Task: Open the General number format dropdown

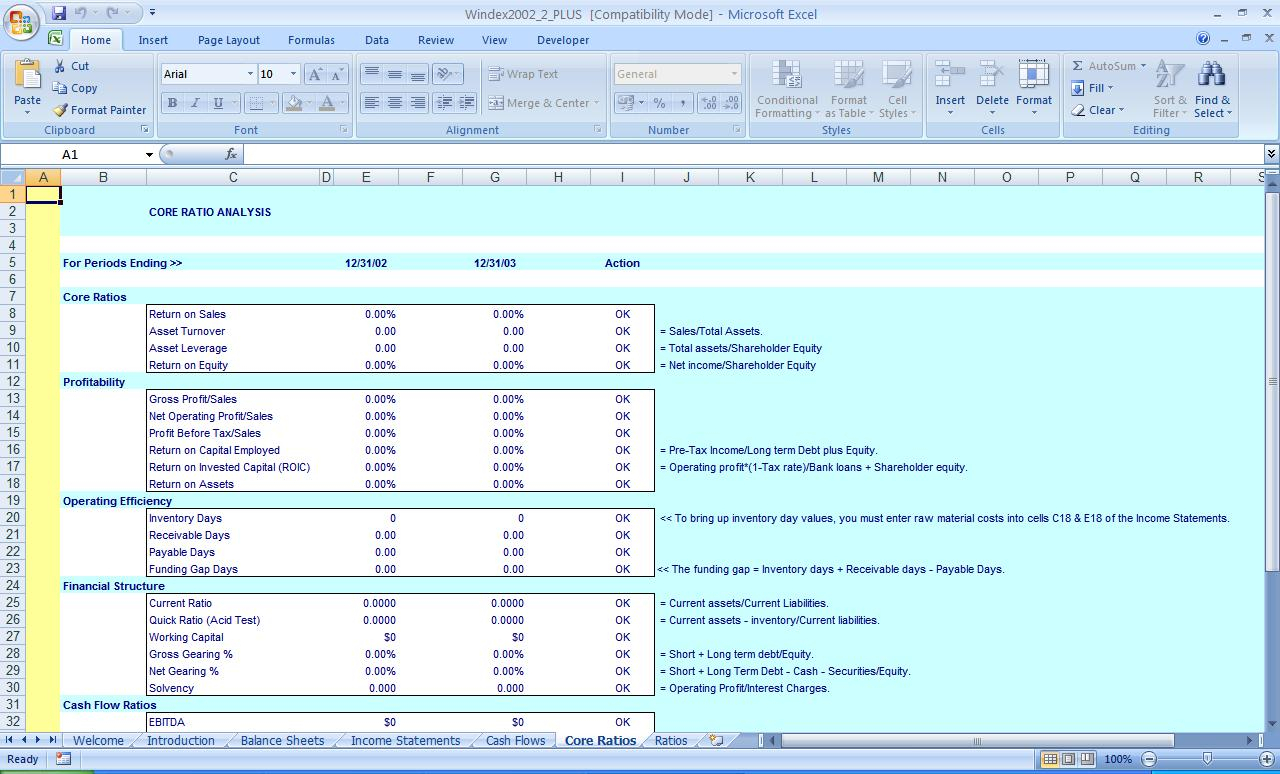Action: (x=733, y=74)
